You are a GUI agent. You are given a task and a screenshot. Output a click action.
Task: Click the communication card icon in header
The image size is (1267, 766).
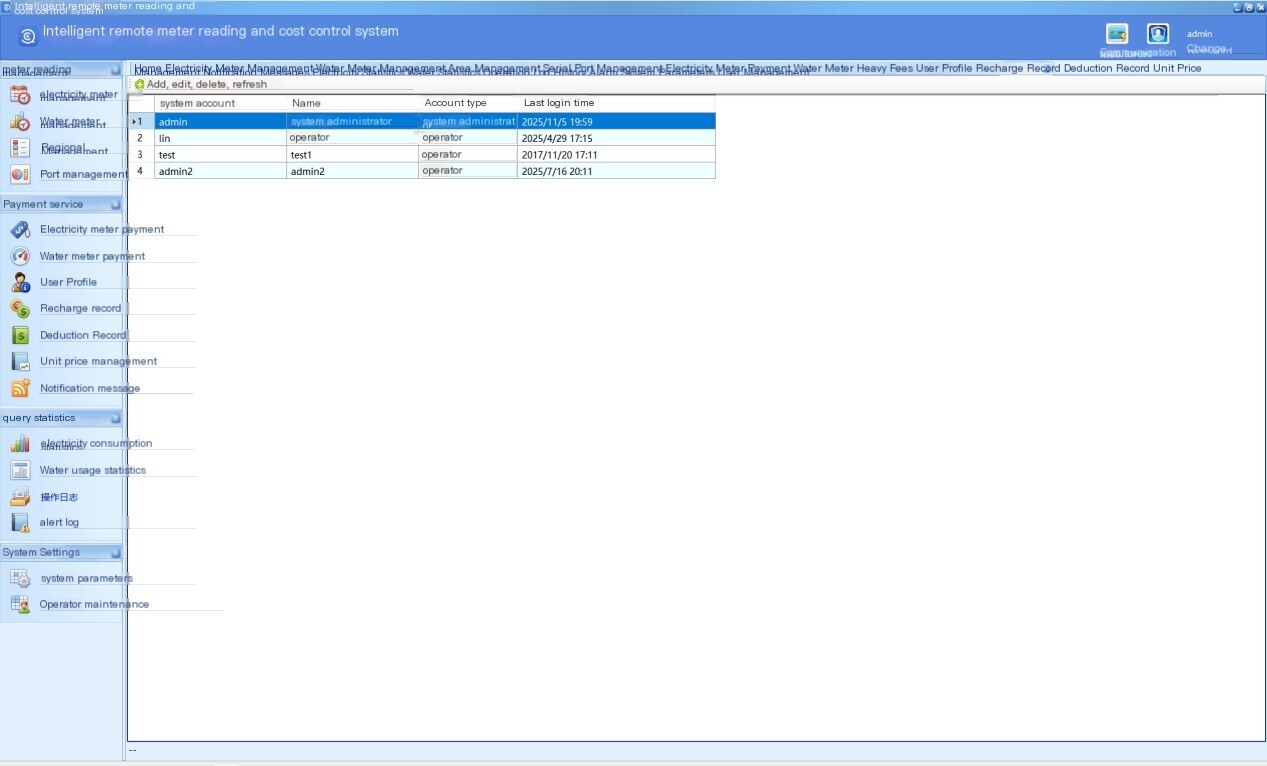[x=1117, y=33]
